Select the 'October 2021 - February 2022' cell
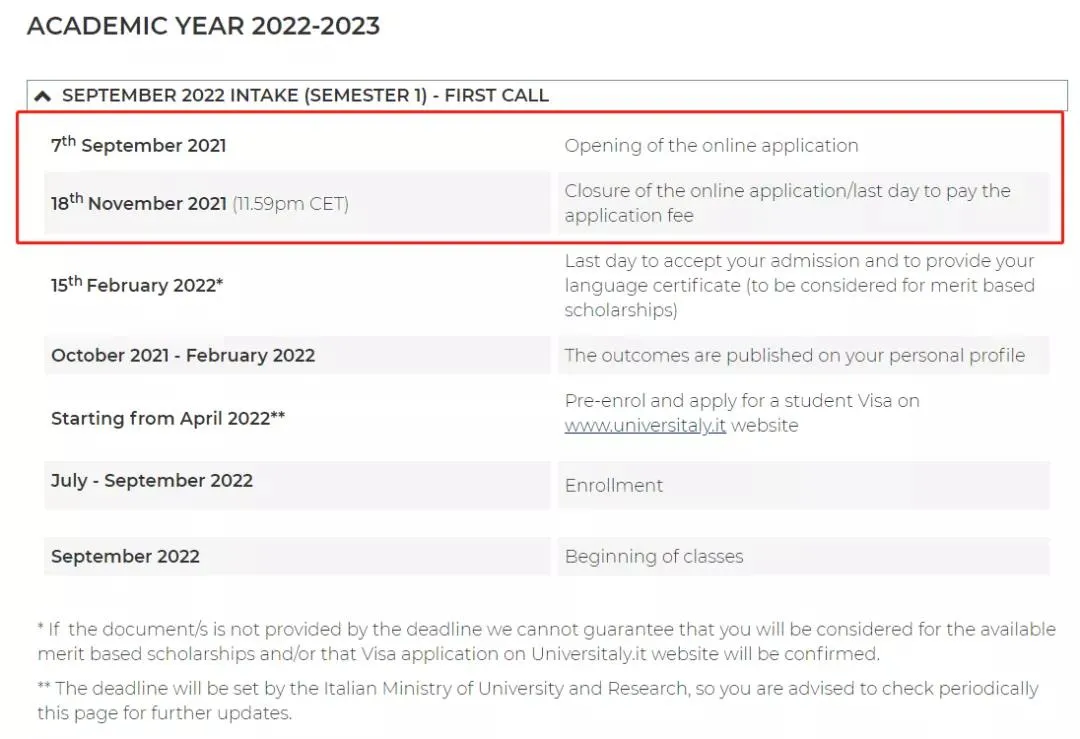Image resolution: width=1080 pixels, height=739 pixels. [183, 355]
